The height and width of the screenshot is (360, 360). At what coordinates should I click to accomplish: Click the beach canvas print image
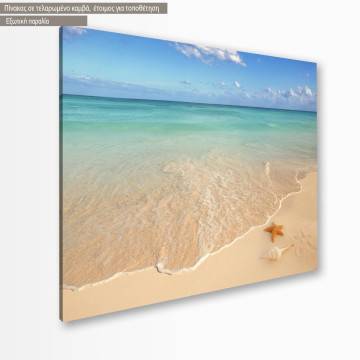click(188, 173)
